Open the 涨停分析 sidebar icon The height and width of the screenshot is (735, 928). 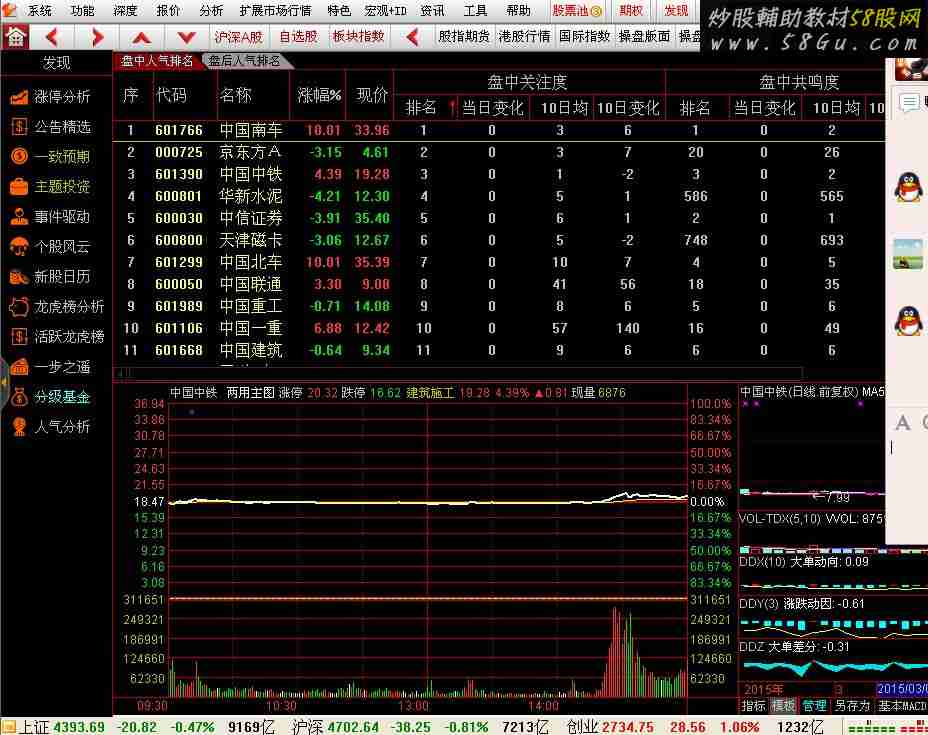[x=19, y=96]
